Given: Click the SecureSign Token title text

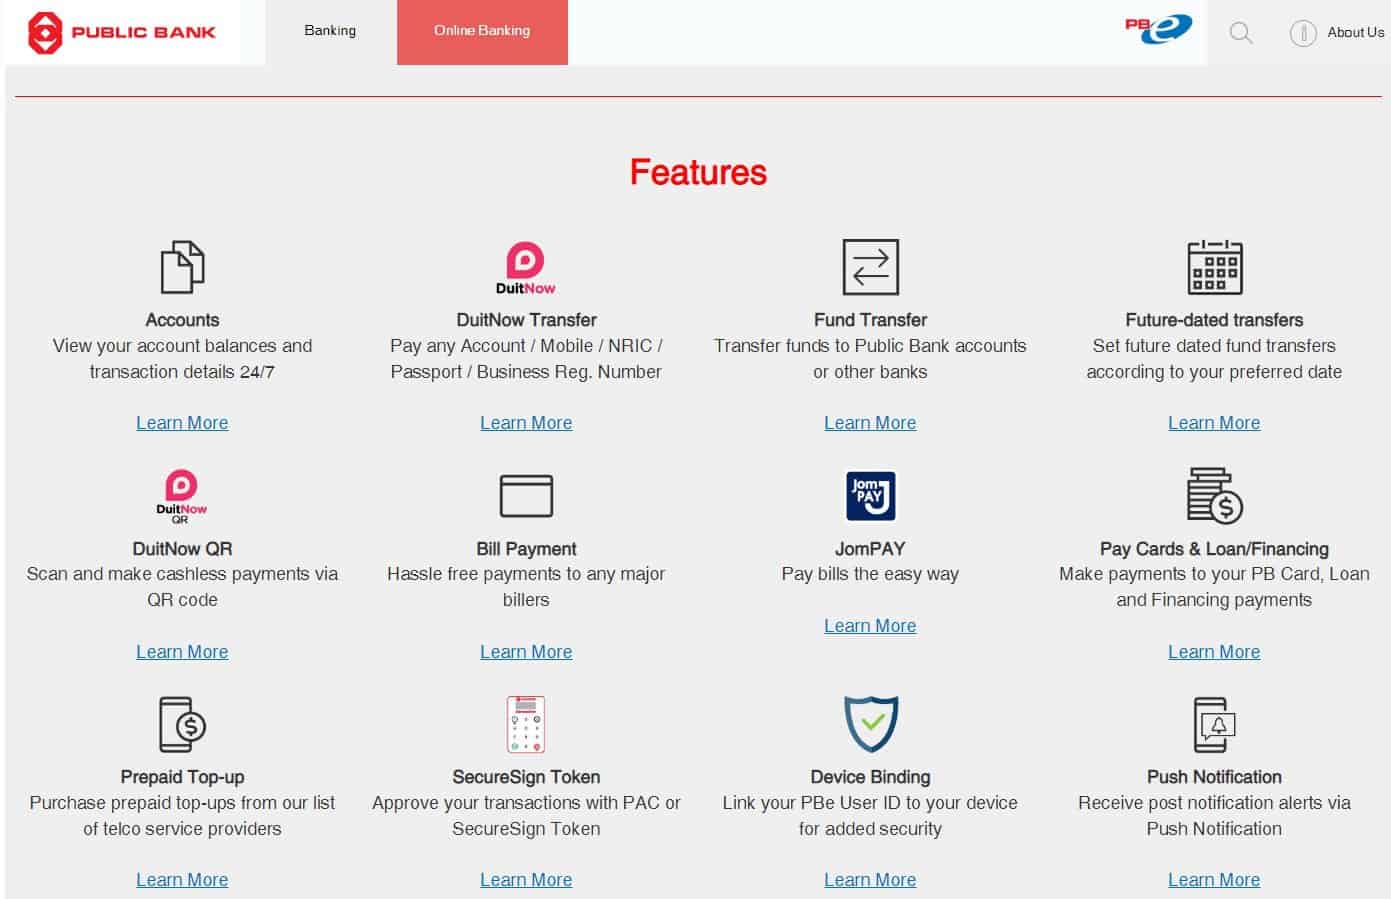Looking at the screenshot, I should pos(526,777).
